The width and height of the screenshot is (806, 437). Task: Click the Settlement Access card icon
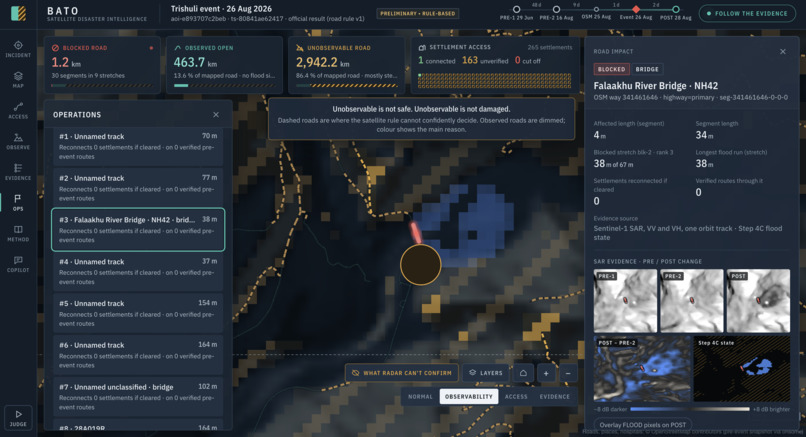pyautogui.click(x=422, y=47)
